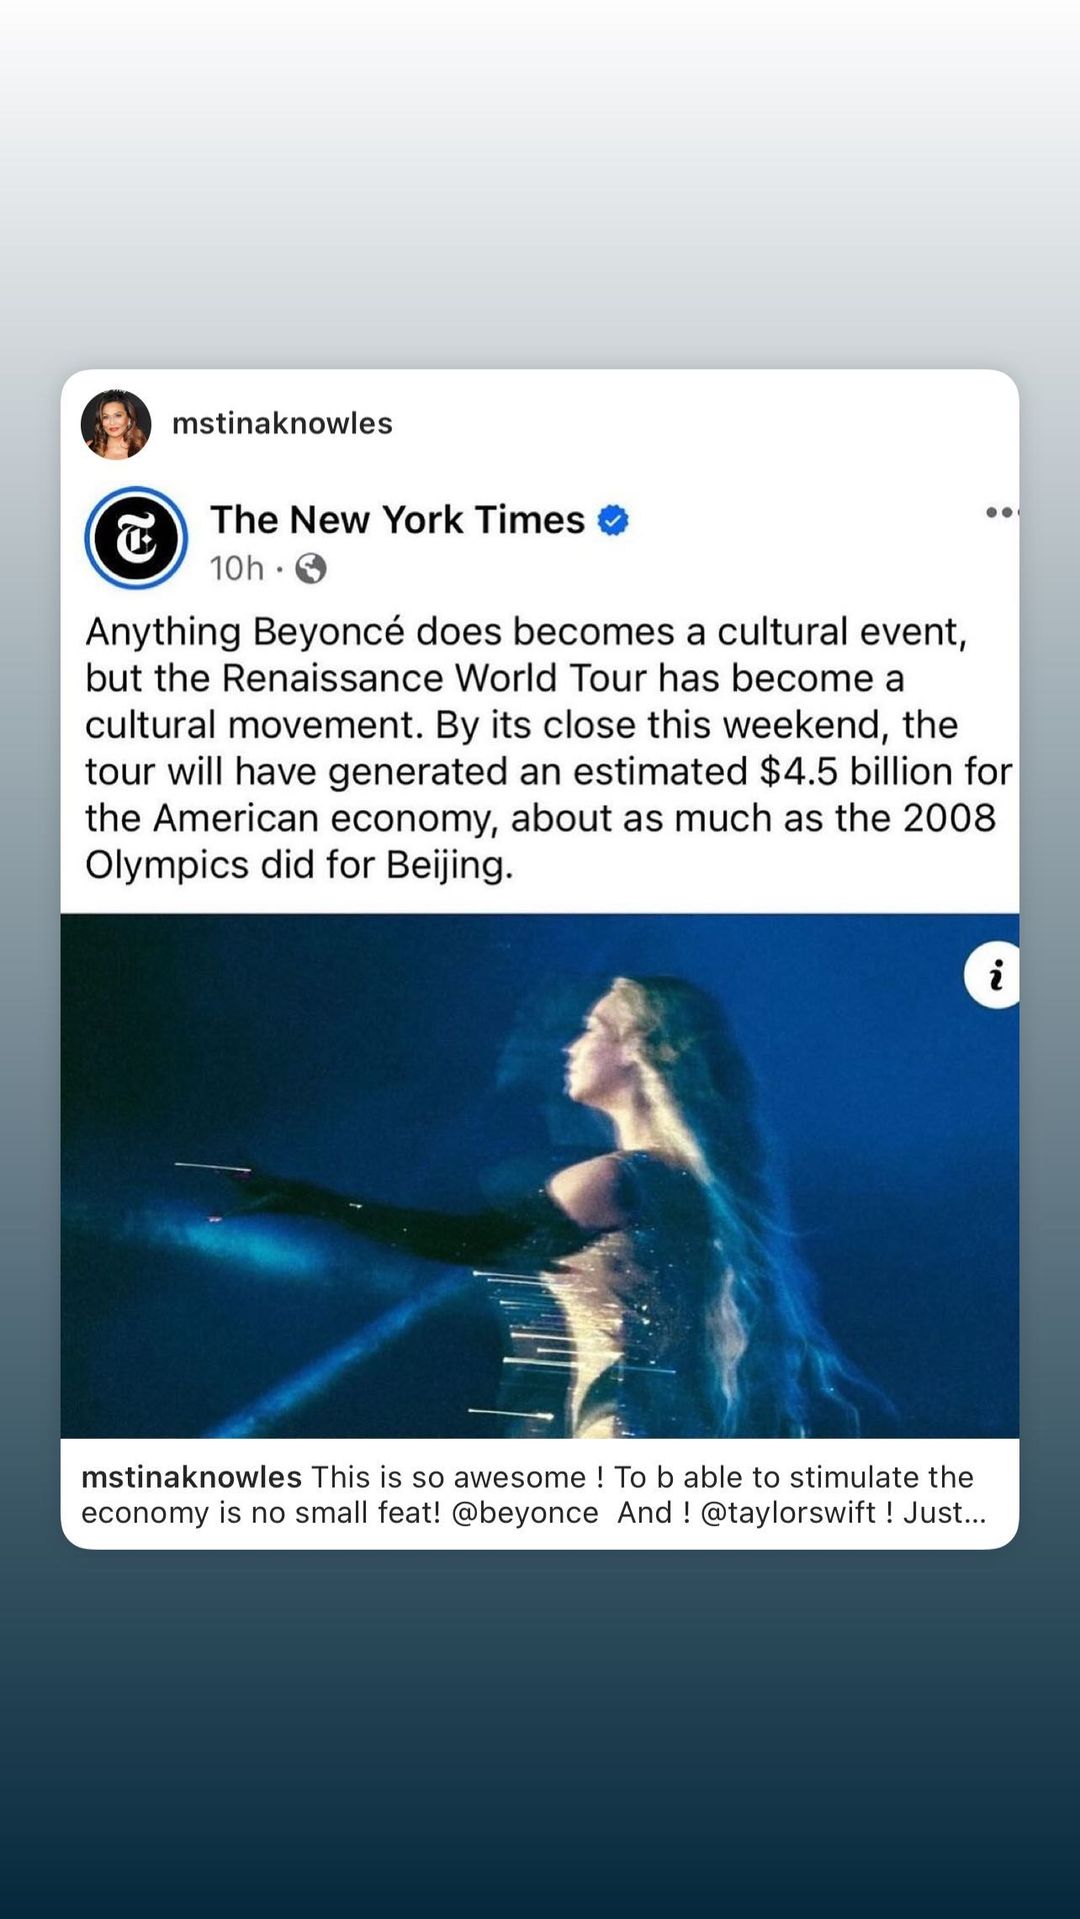Open The New York Times page name

click(397, 520)
